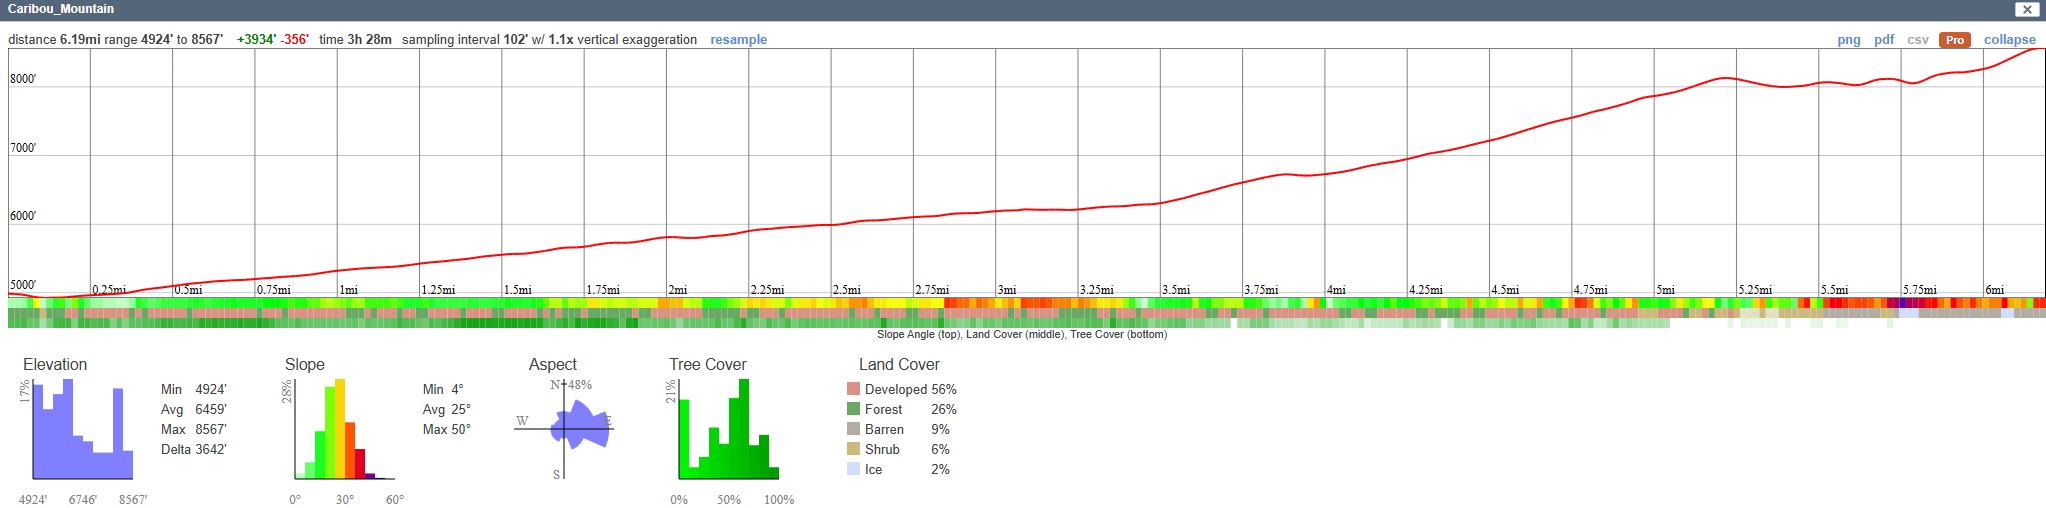2046x508 pixels.
Task: Click the csv export link
Action: (1918, 40)
